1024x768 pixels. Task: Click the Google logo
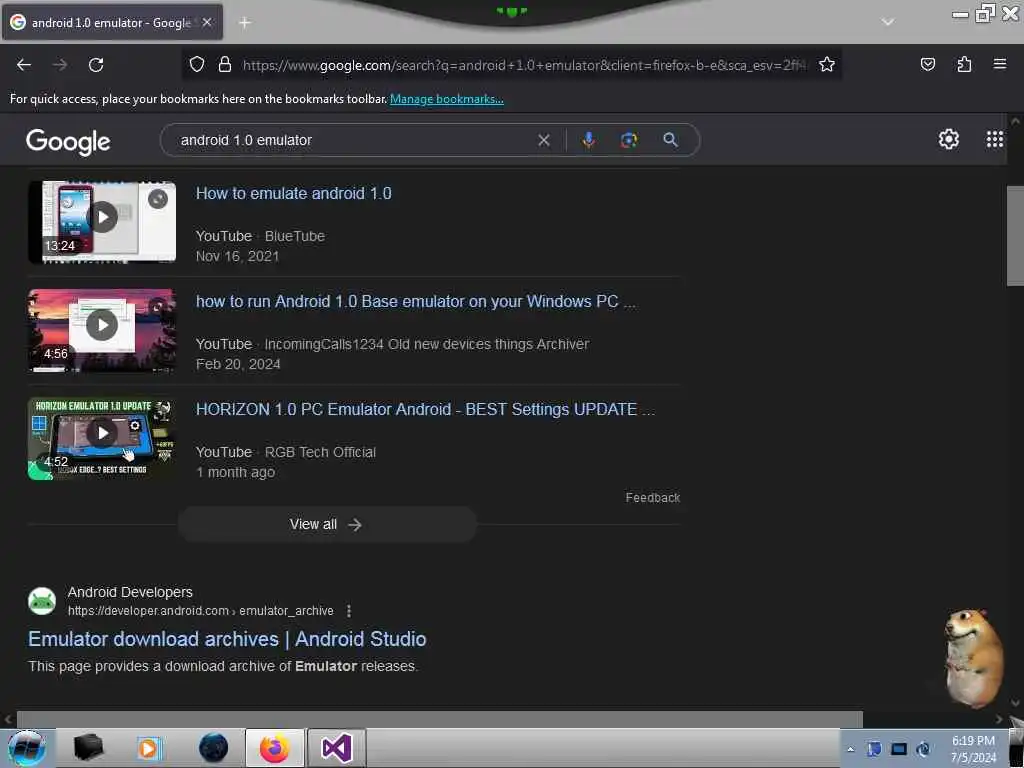click(68, 141)
